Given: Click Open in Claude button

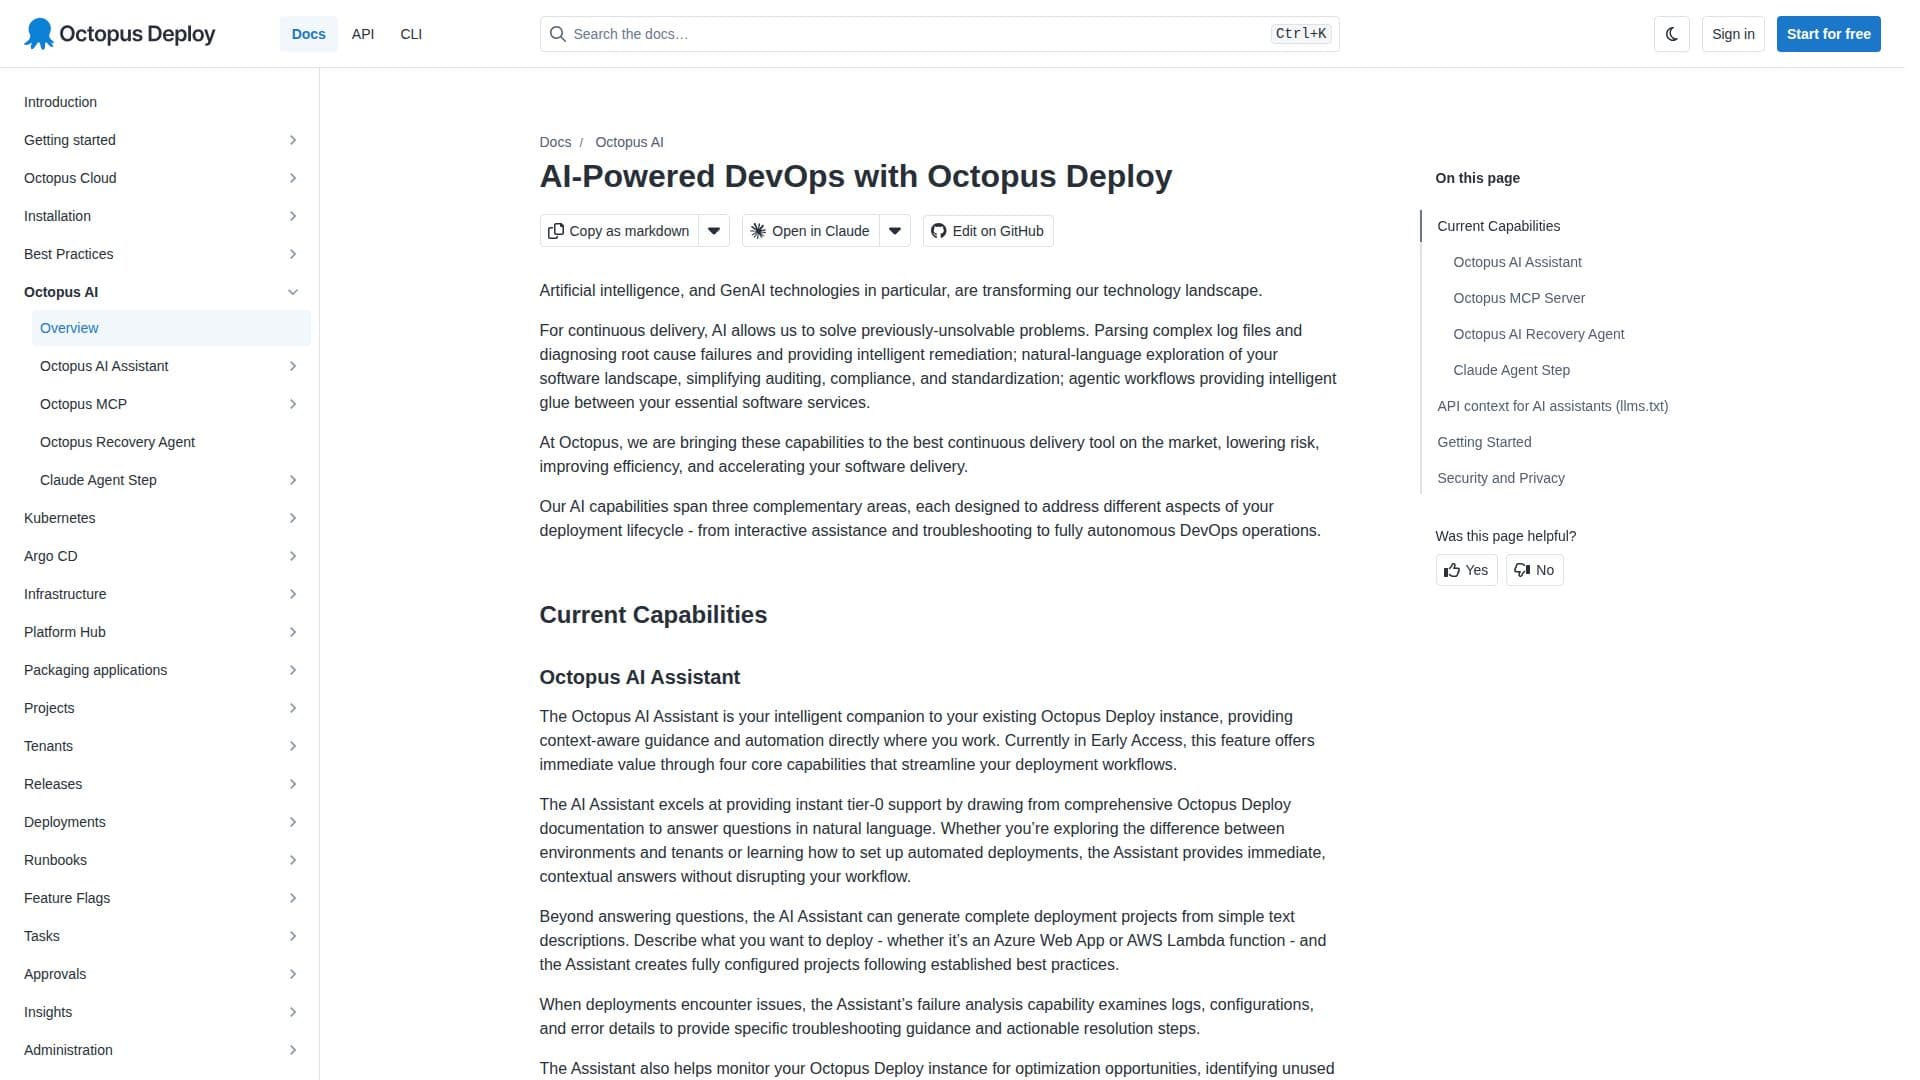Looking at the screenshot, I should 811,231.
